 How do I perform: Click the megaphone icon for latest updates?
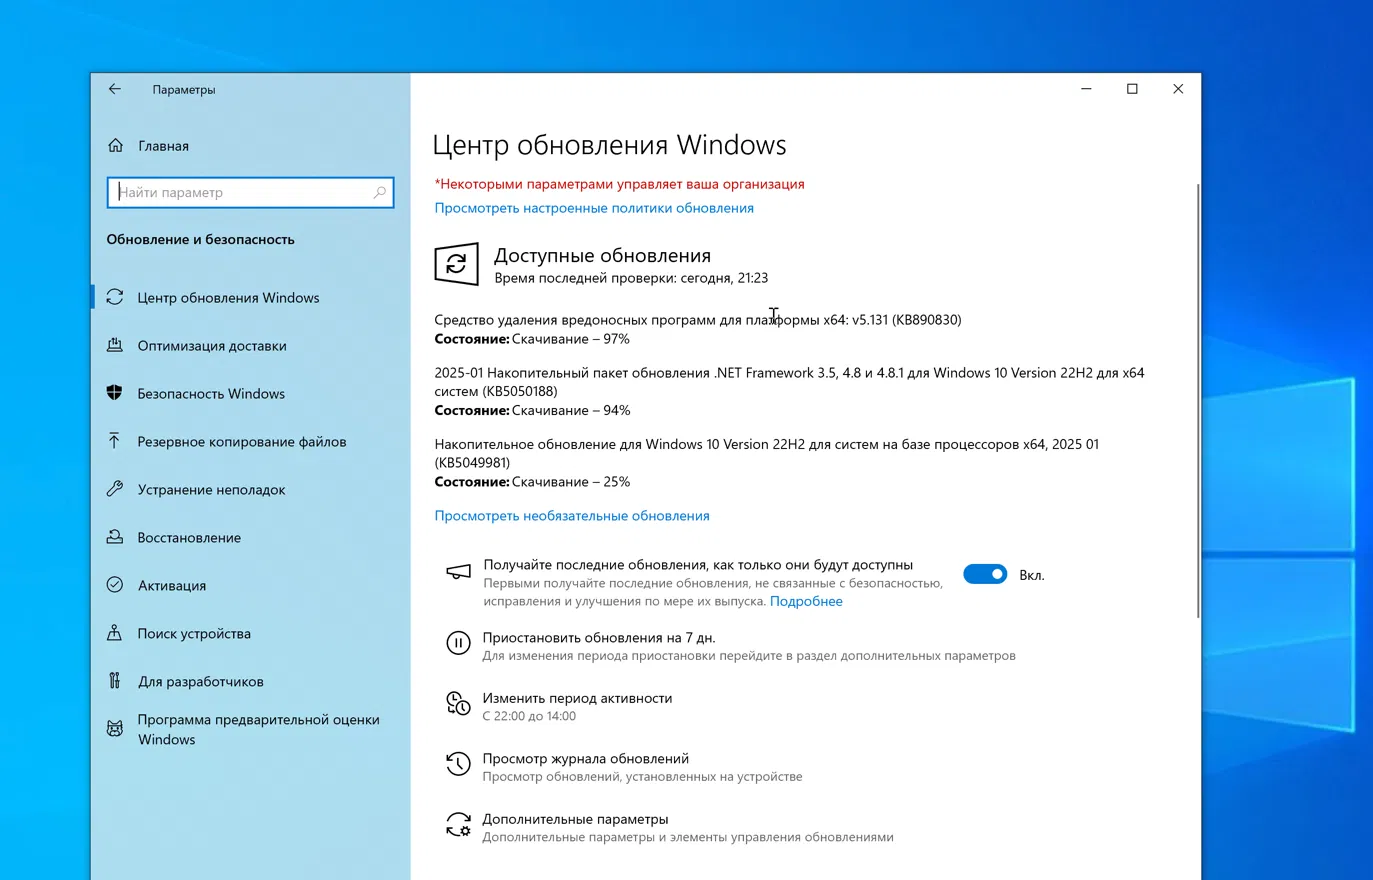click(x=458, y=572)
